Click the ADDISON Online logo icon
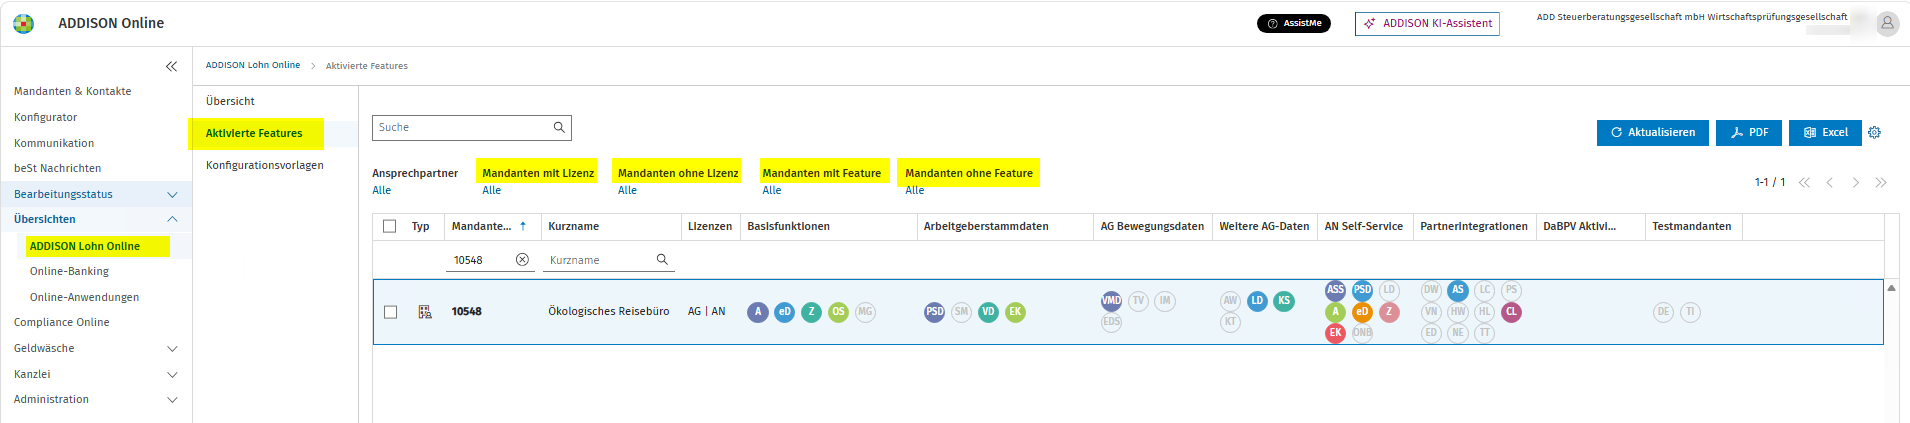This screenshot has height=423, width=1910. click(23, 23)
